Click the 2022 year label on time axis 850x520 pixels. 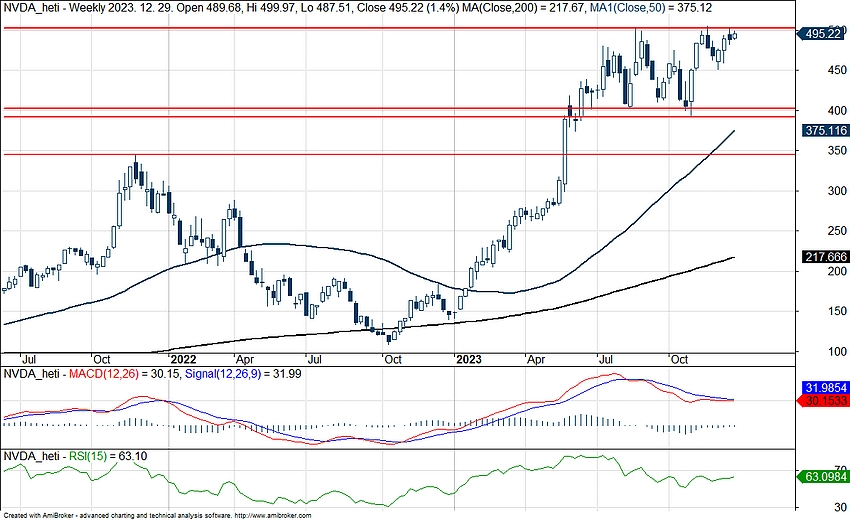click(183, 359)
